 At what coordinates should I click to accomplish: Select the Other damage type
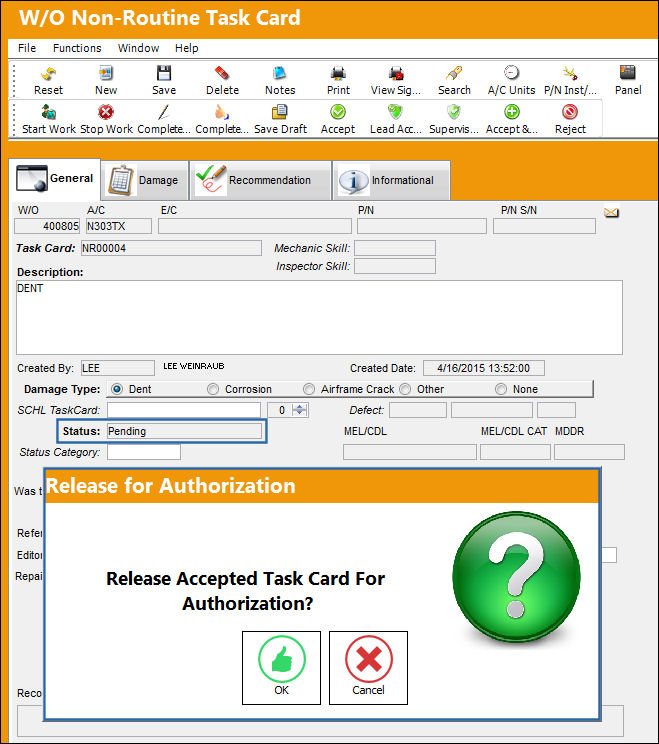405,389
